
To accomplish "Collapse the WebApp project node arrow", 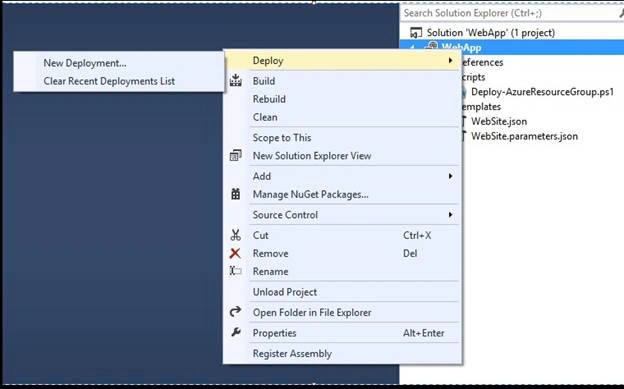I will pos(413,47).
